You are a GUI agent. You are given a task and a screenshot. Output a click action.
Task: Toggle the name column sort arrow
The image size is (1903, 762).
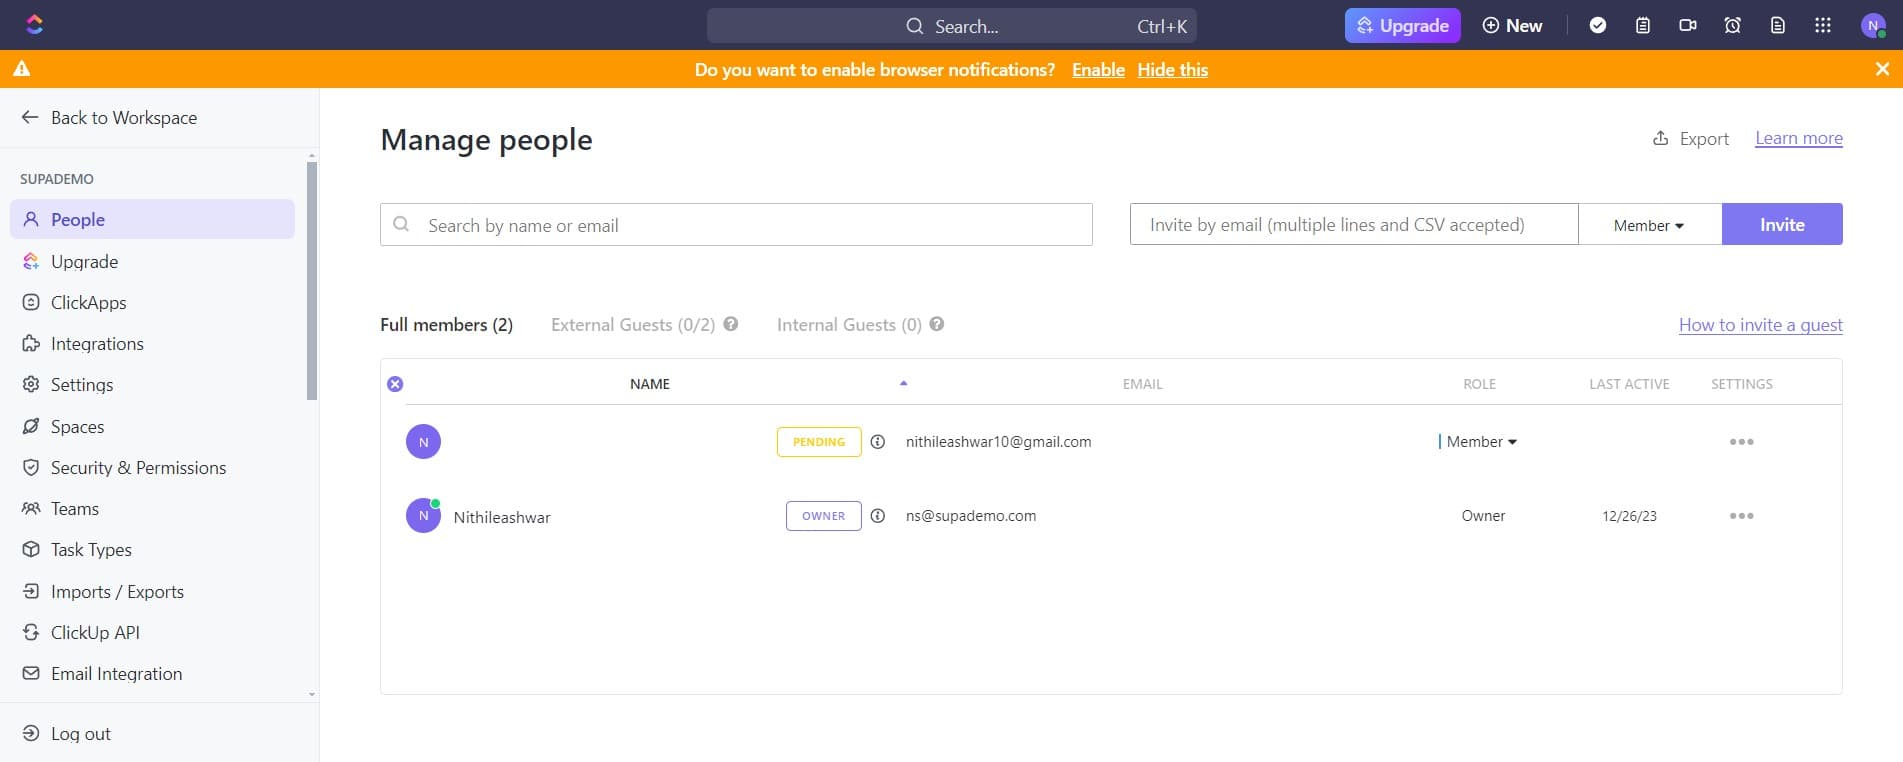(x=903, y=383)
